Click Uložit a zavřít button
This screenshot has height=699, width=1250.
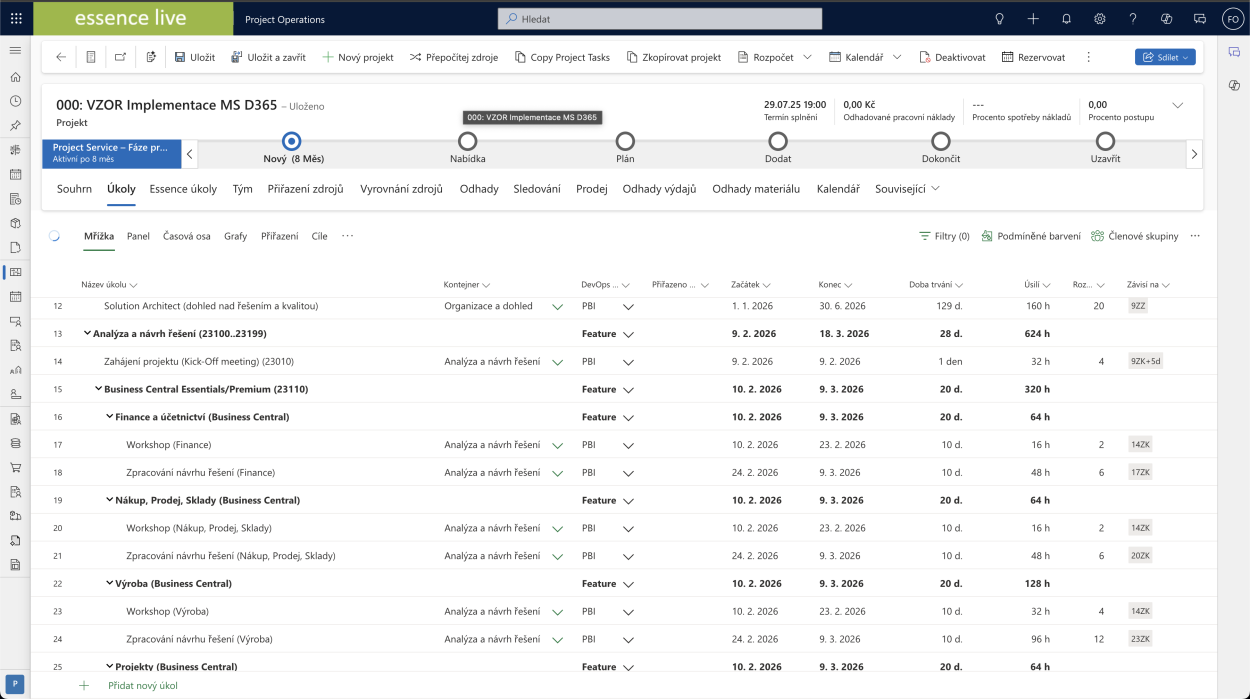[x=268, y=57]
